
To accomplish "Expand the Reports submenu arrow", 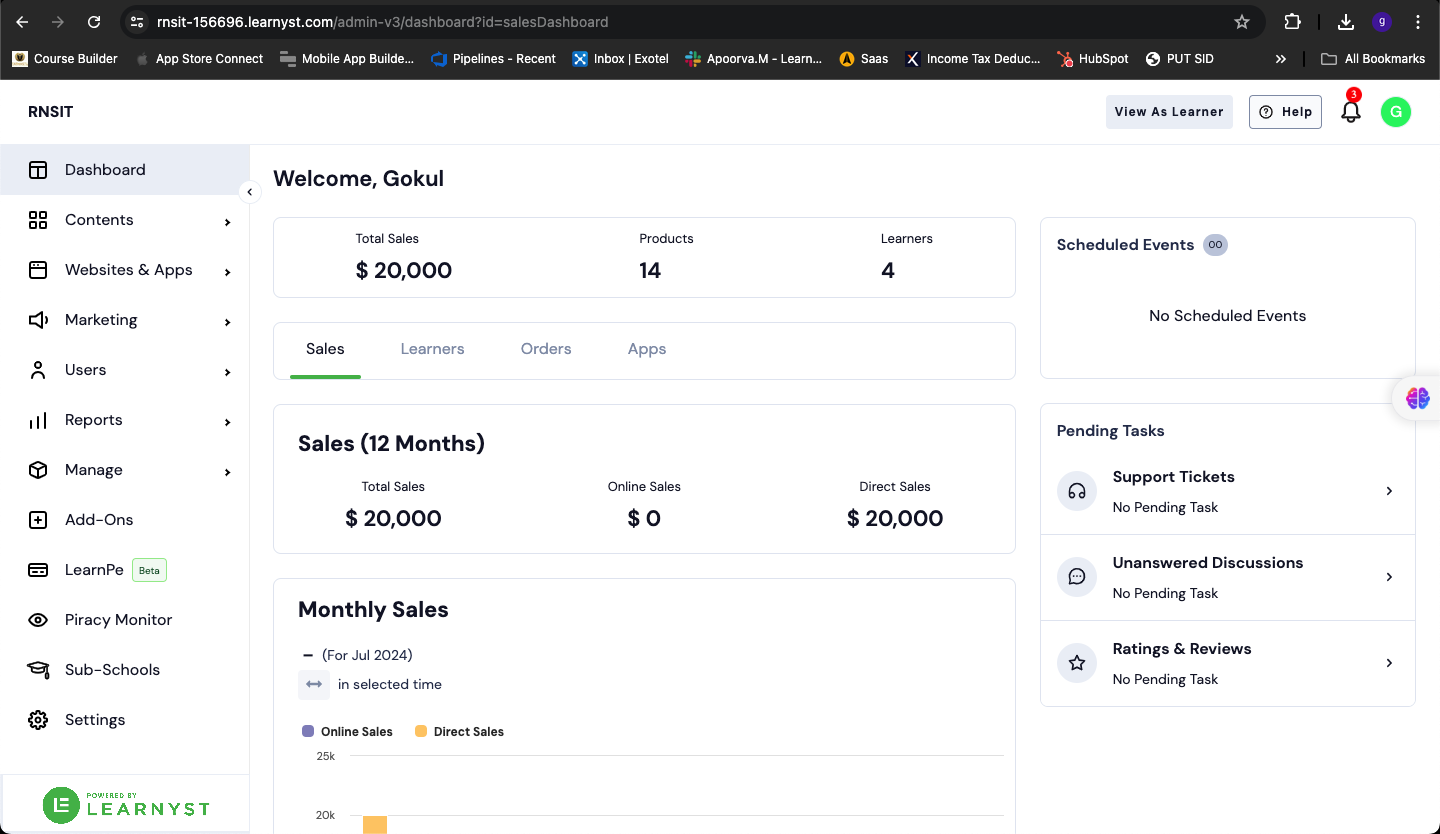I will [228, 422].
